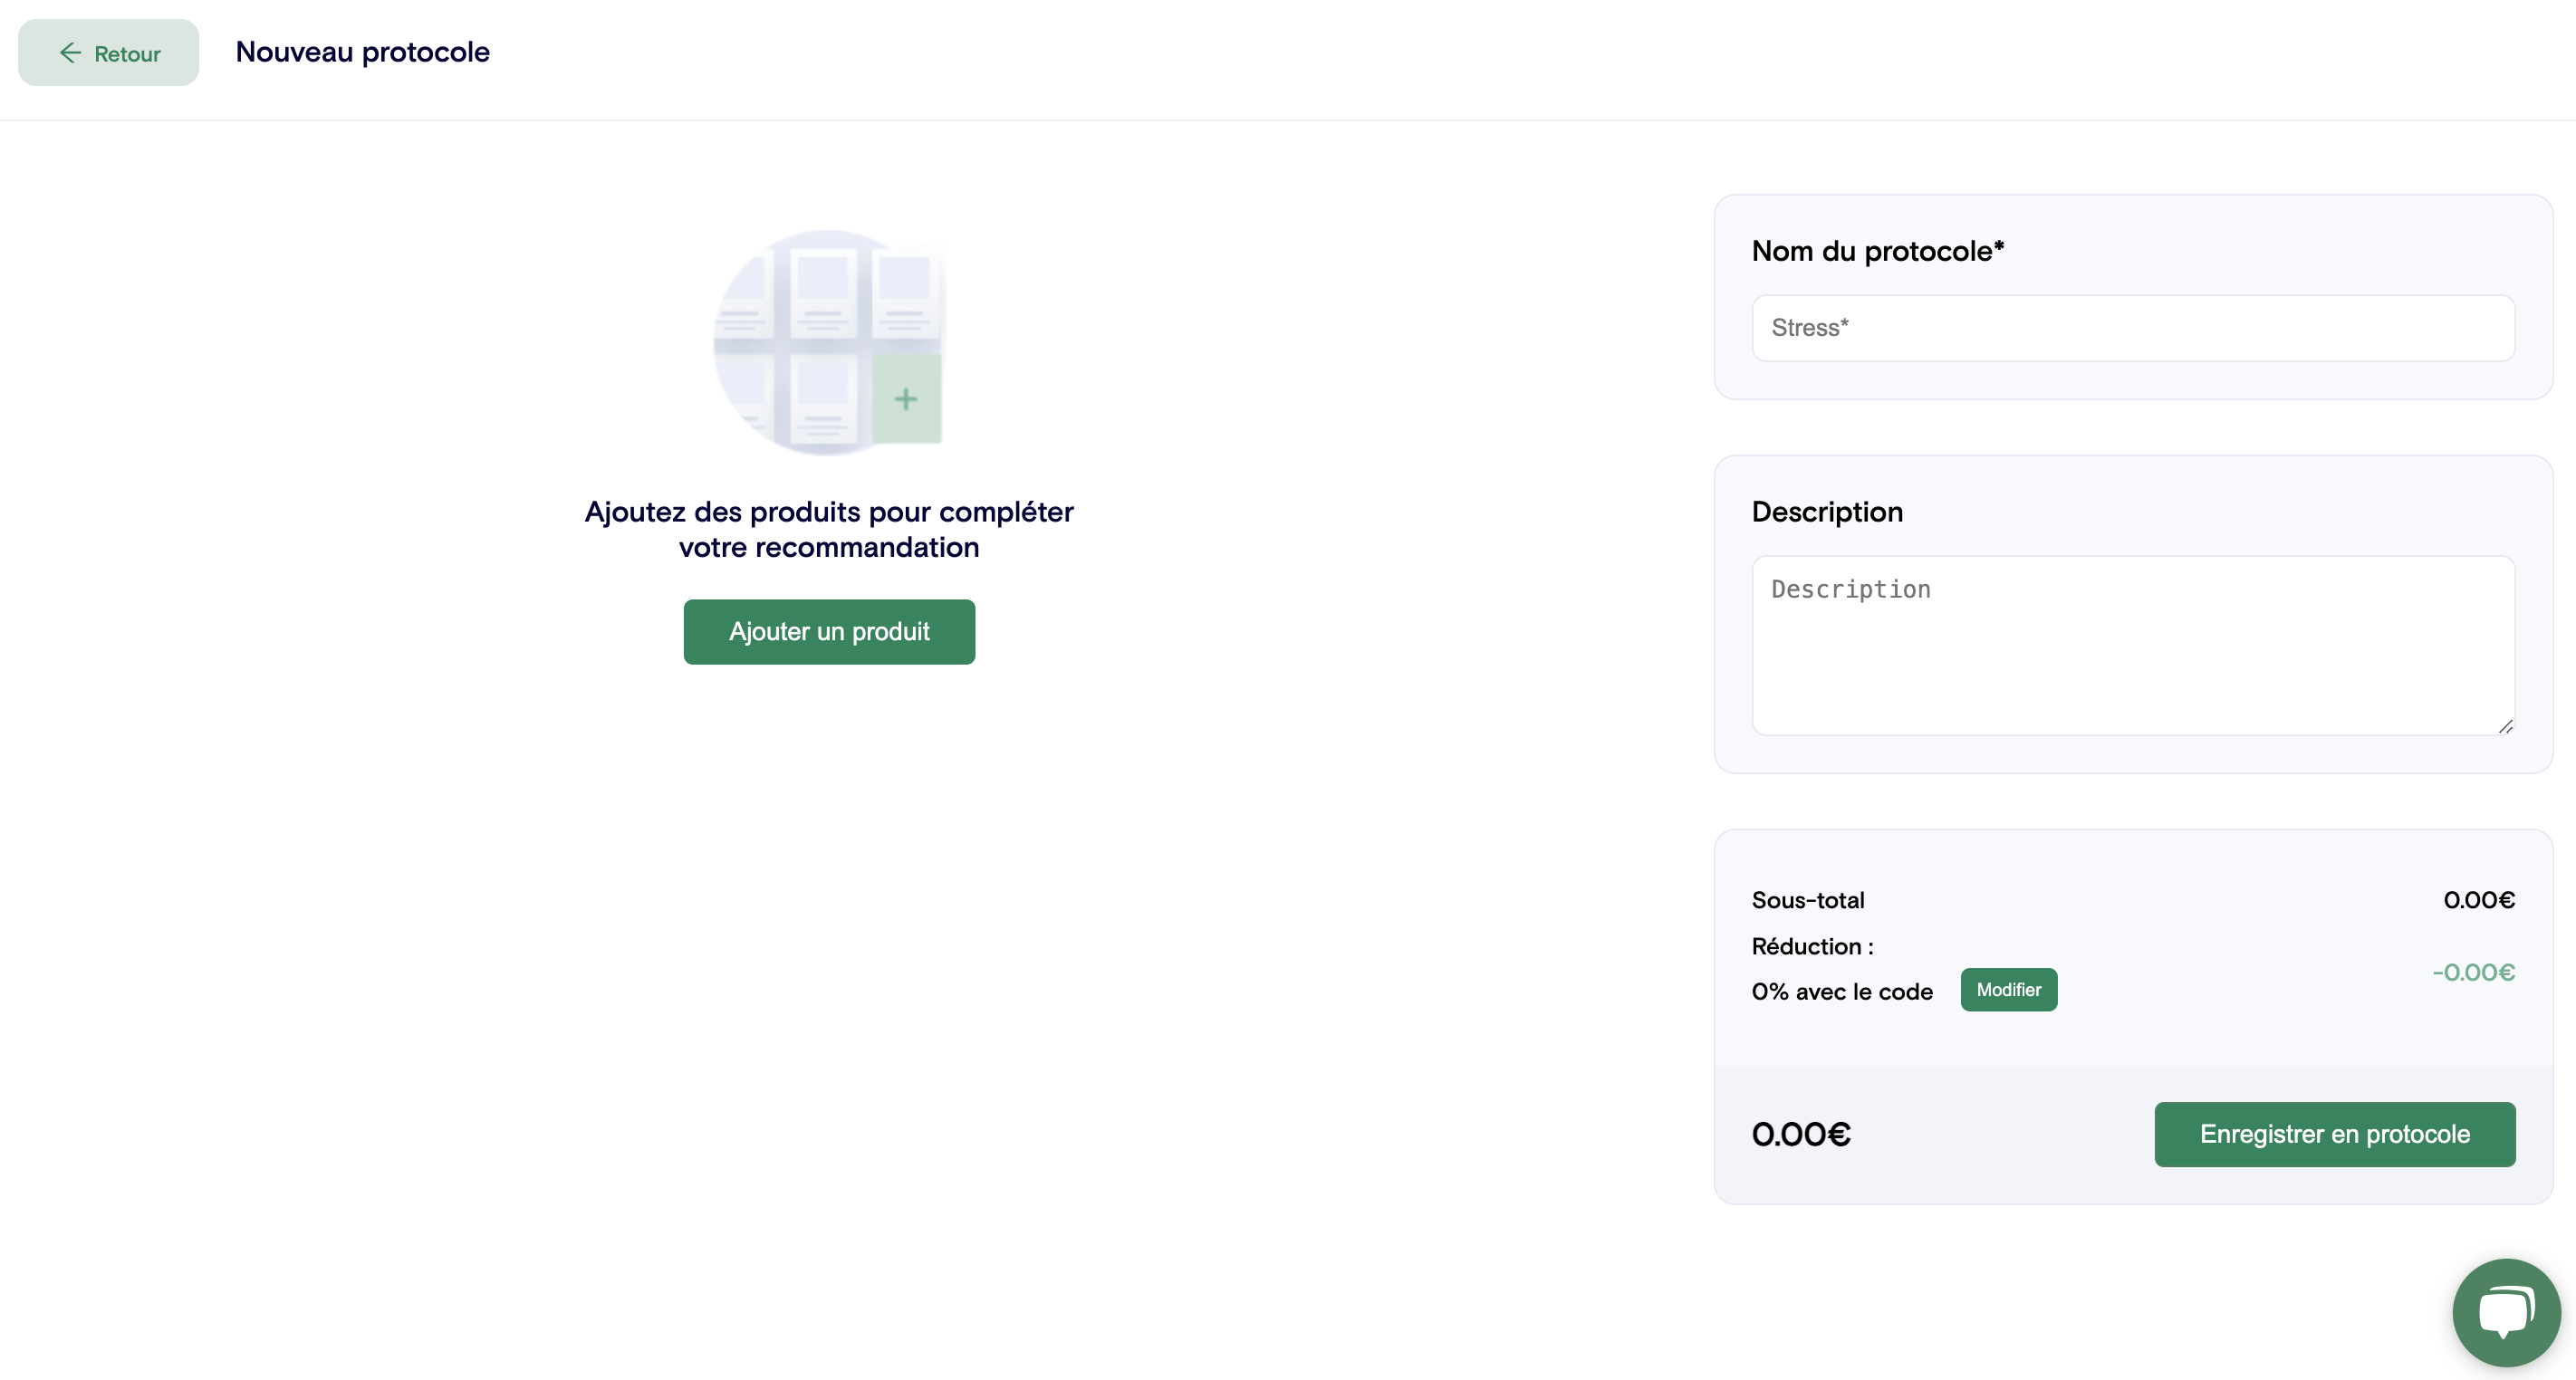
Task: Click the 0% avec le code text
Action: pyautogui.click(x=1841, y=991)
